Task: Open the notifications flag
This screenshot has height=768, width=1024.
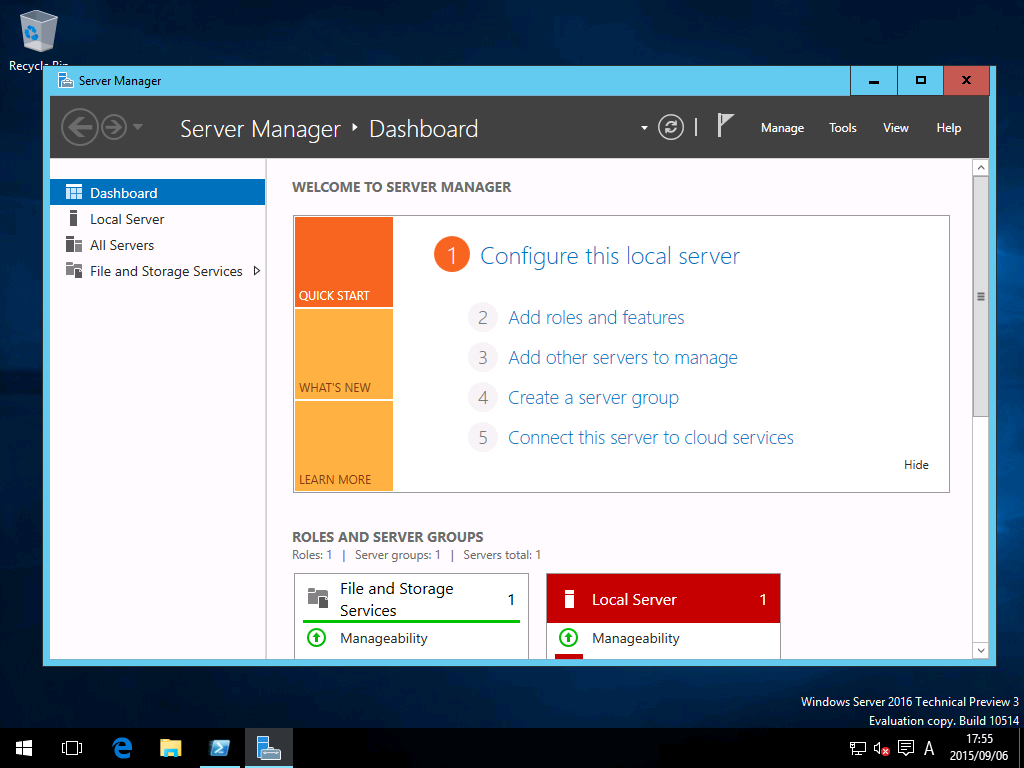Action: click(x=726, y=125)
